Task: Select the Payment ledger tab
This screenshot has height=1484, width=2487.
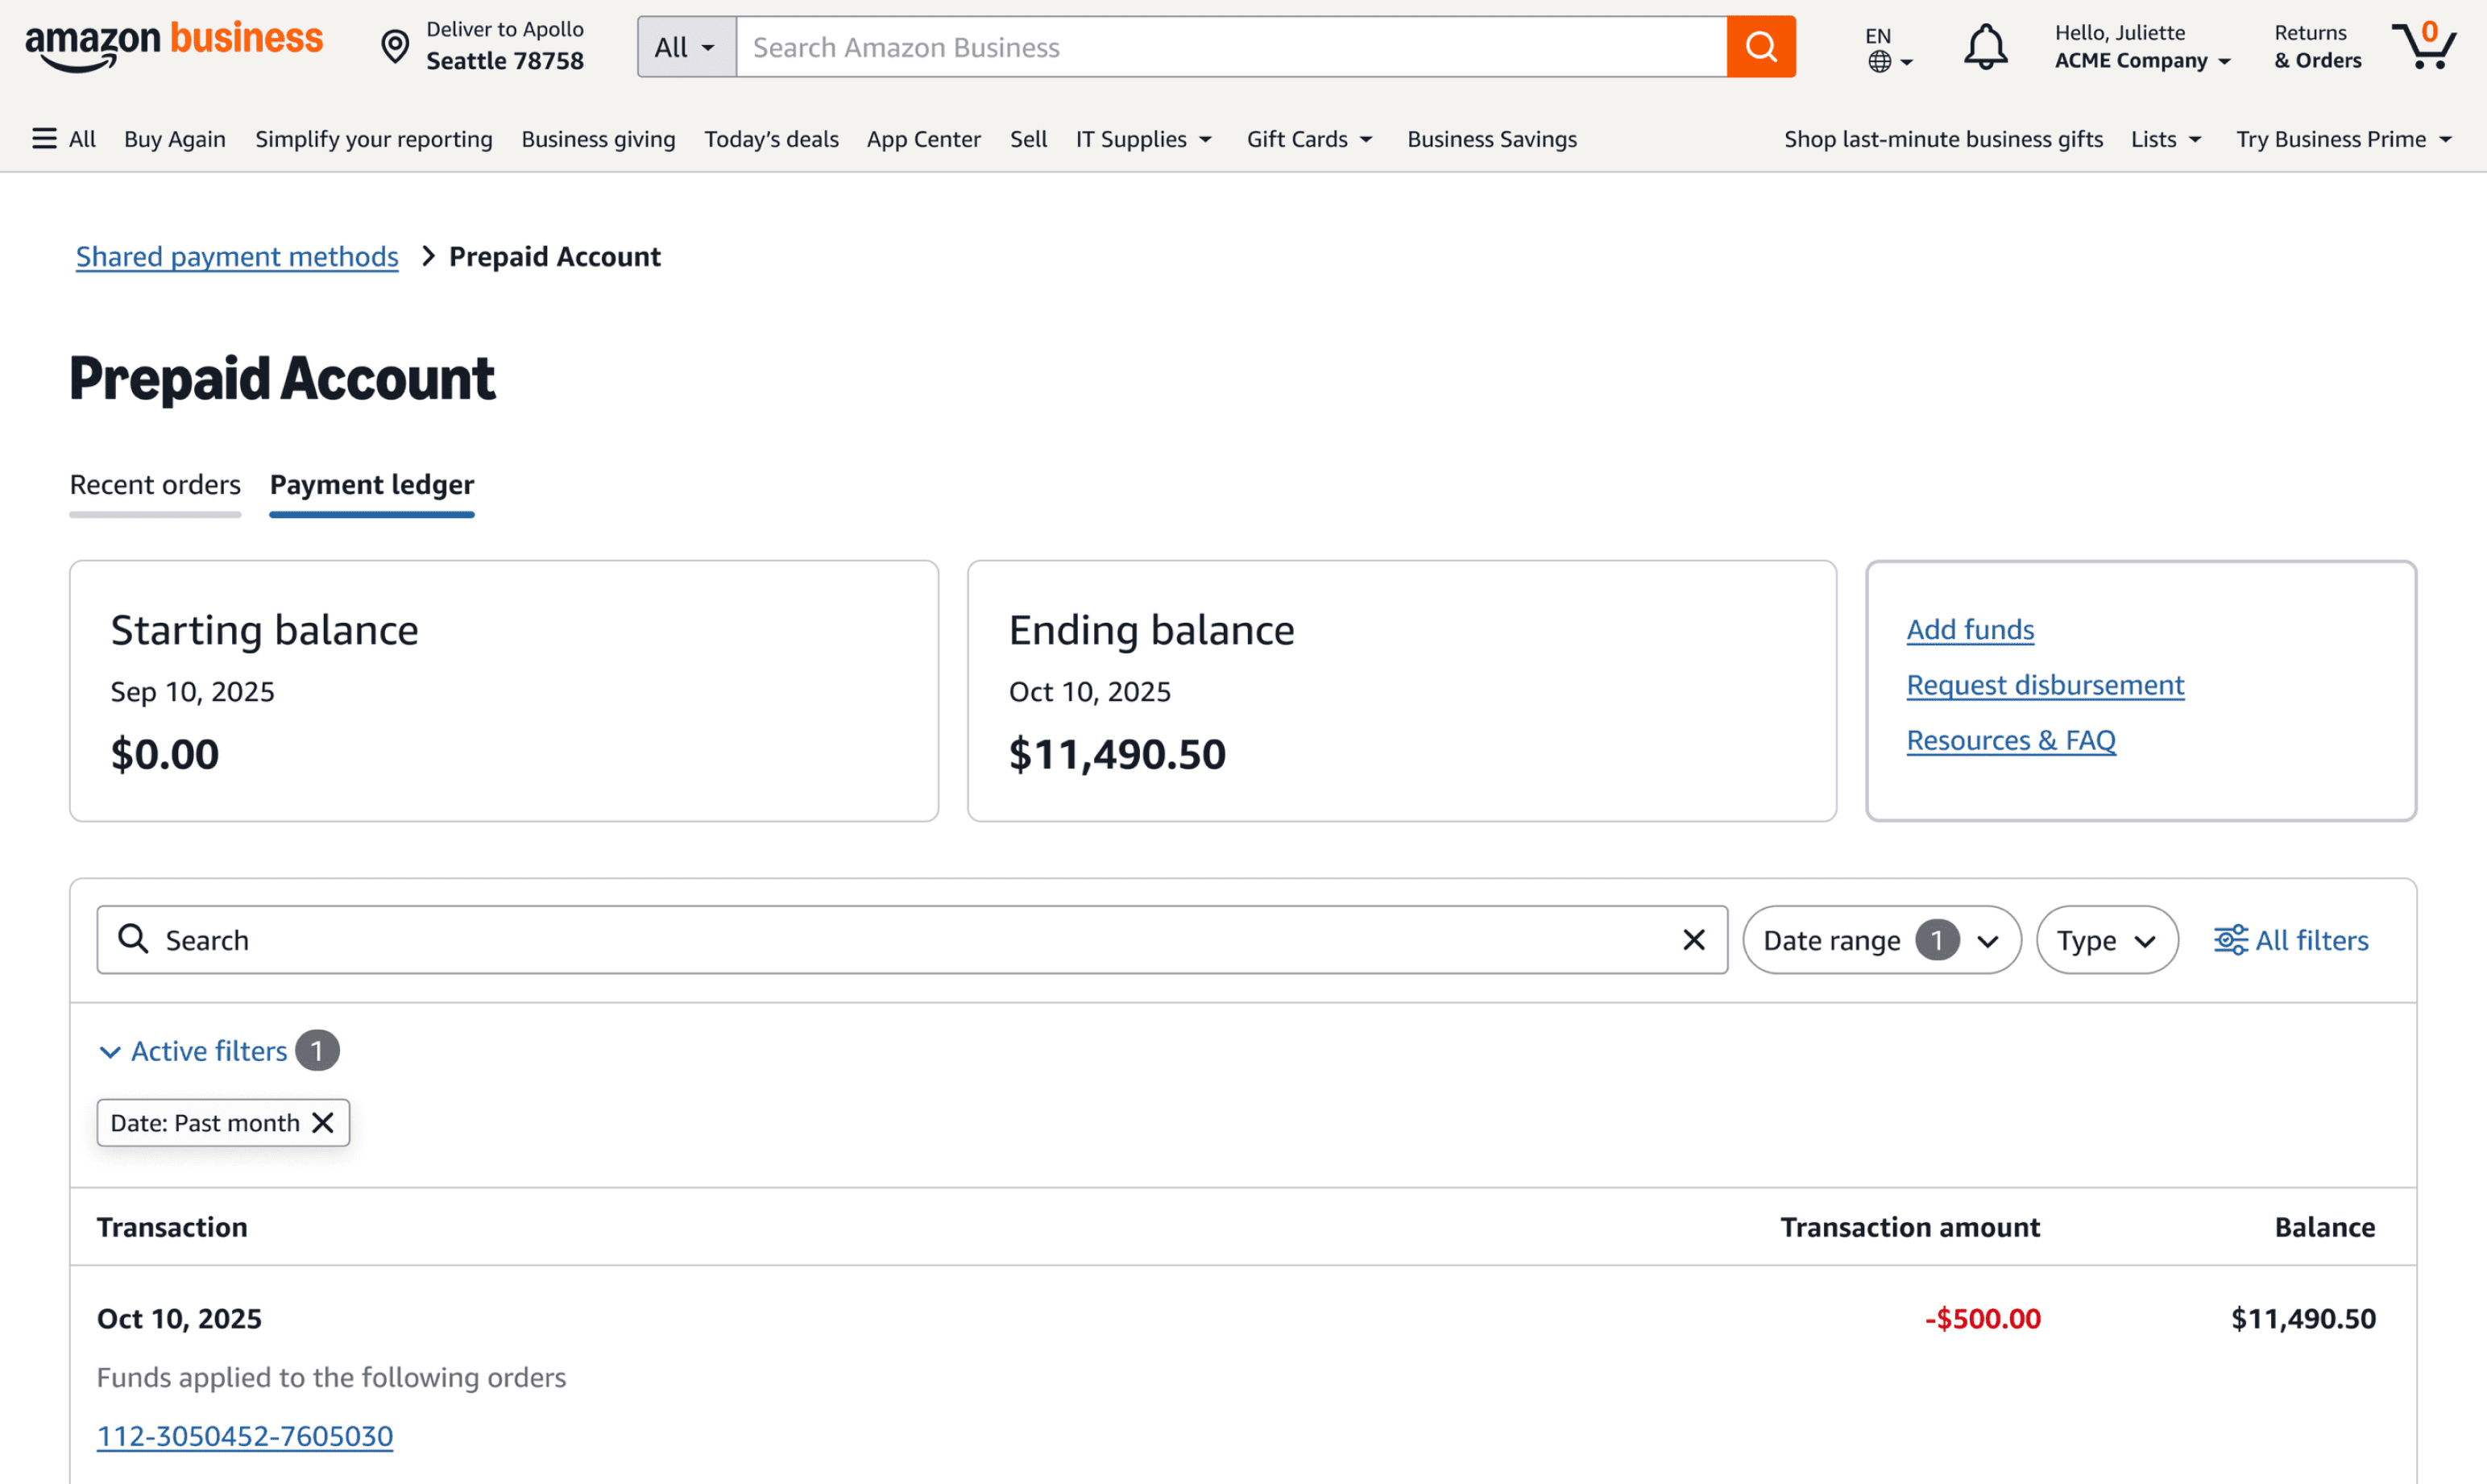Action: [x=371, y=485]
